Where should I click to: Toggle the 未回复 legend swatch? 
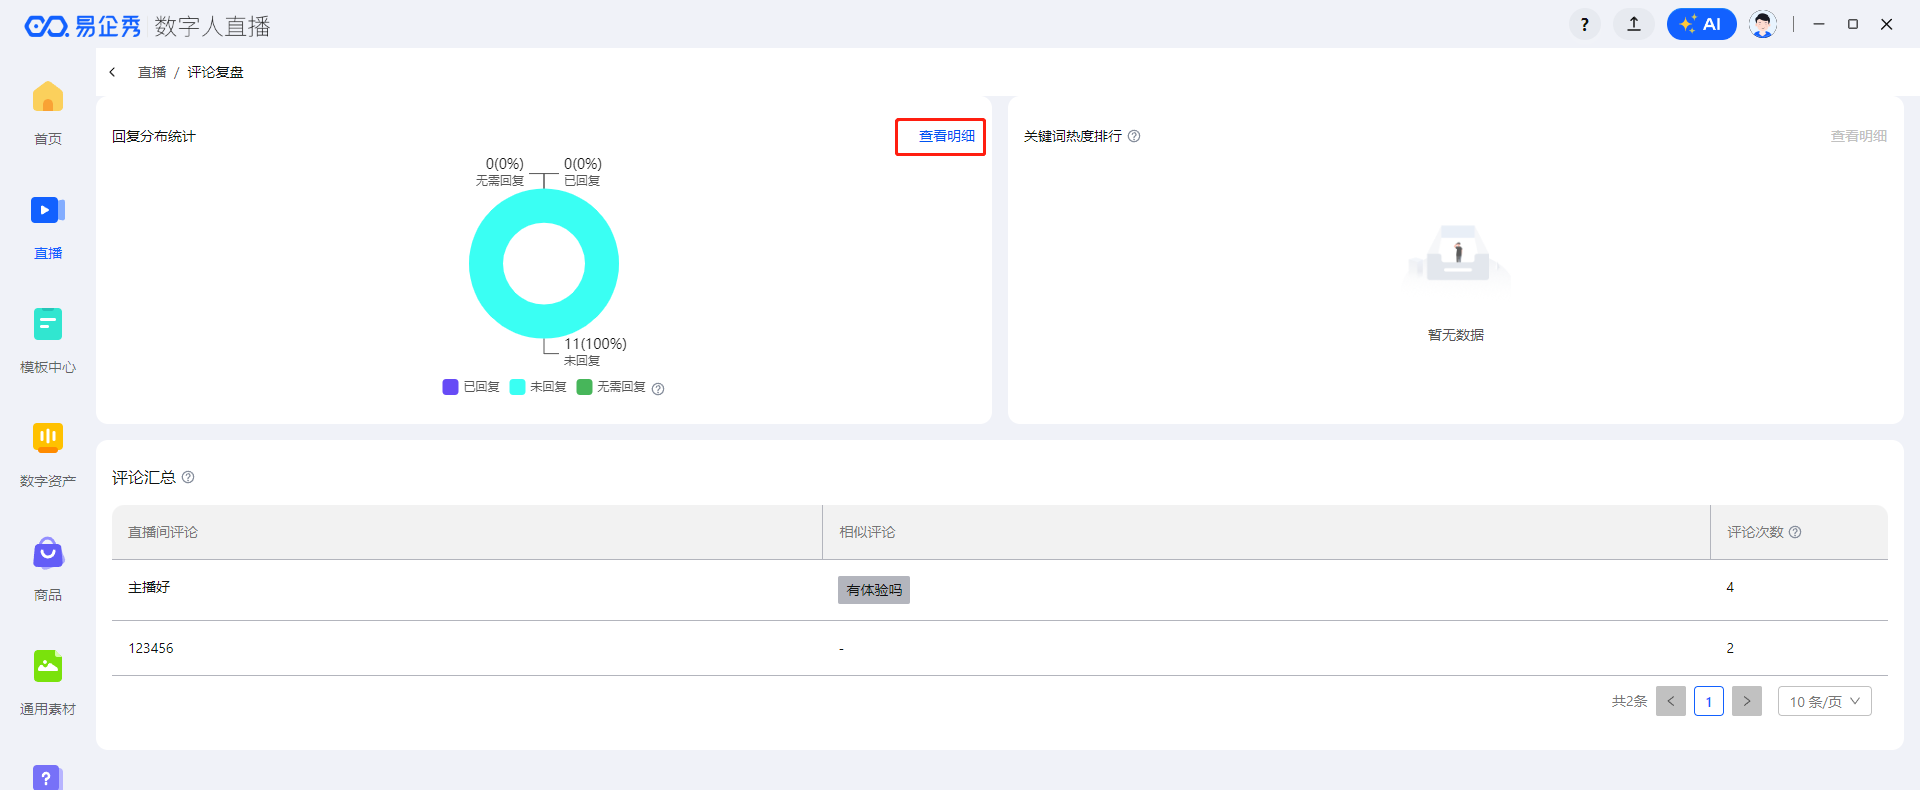point(517,387)
